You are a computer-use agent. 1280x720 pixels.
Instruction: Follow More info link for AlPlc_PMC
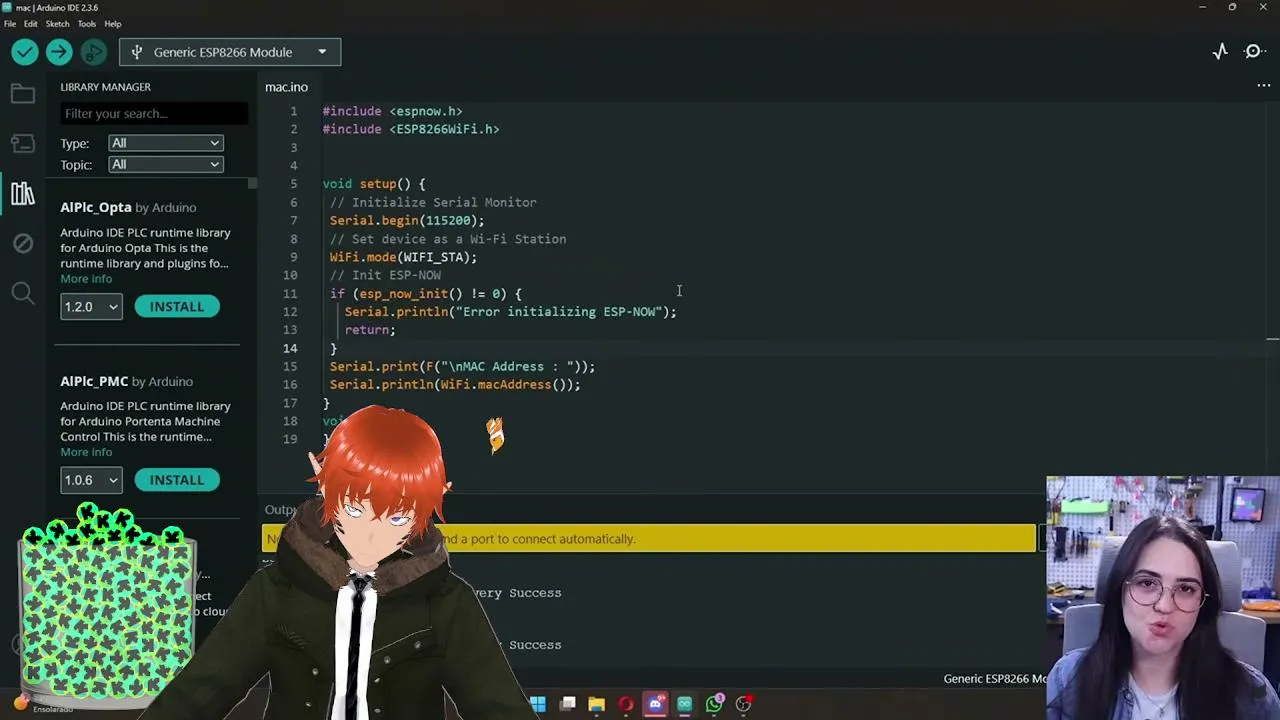pyautogui.click(x=86, y=452)
